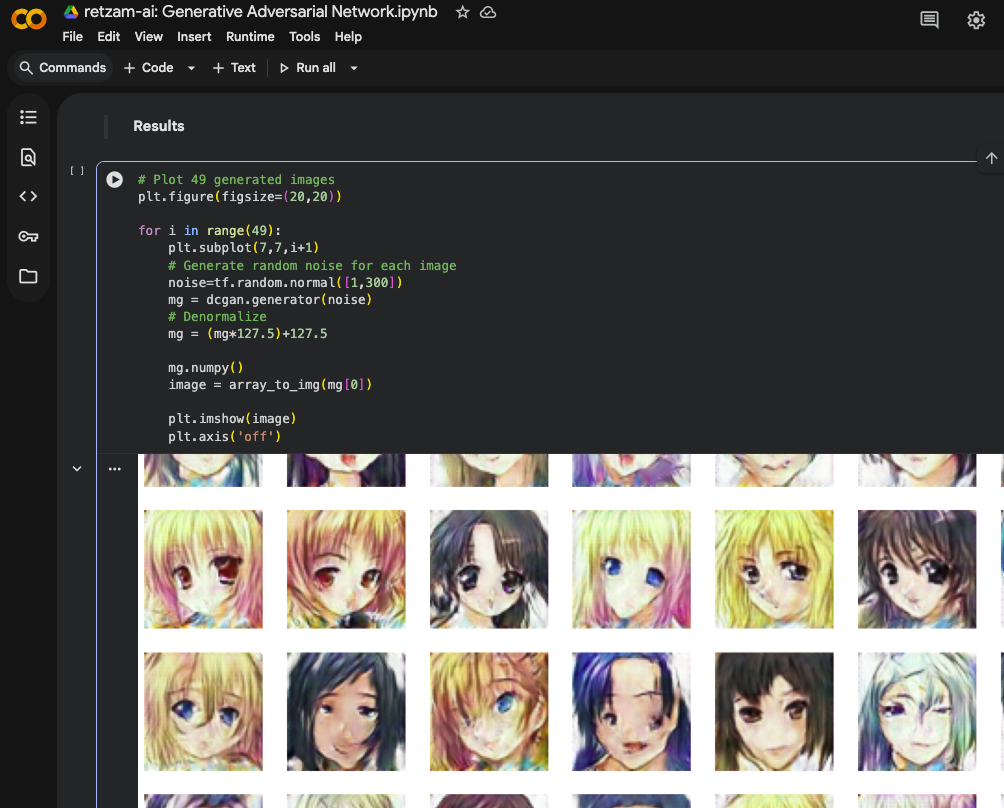The width and height of the screenshot is (1004, 808).
Task: Star the notebook with the star icon
Action: [x=462, y=12]
